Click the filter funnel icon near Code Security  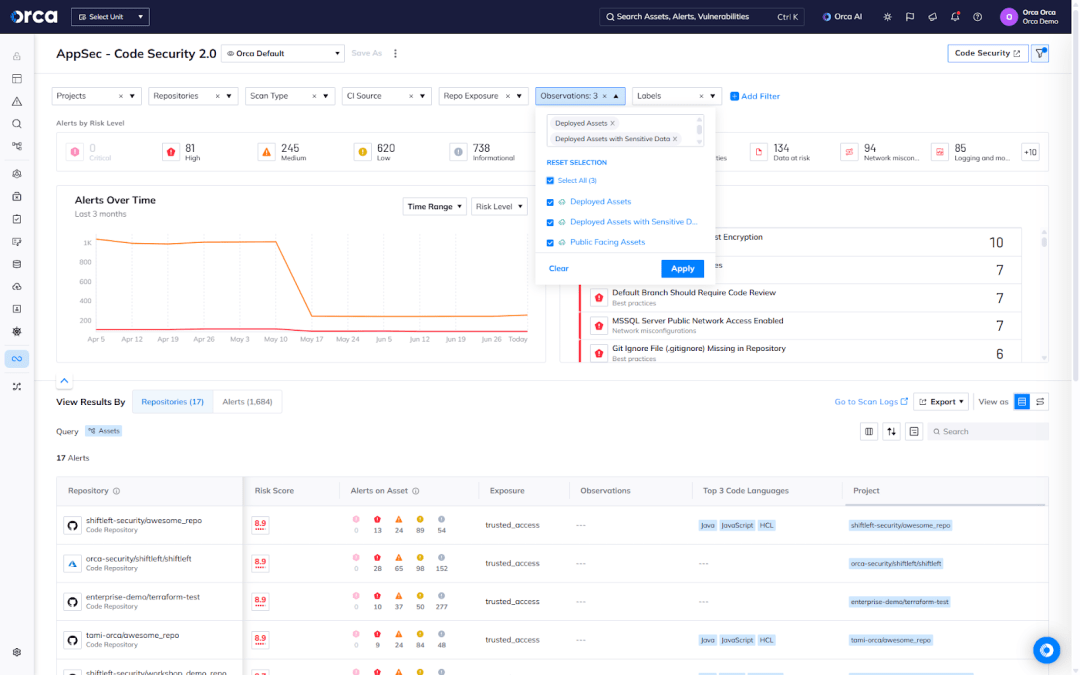tap(1040, 53)
